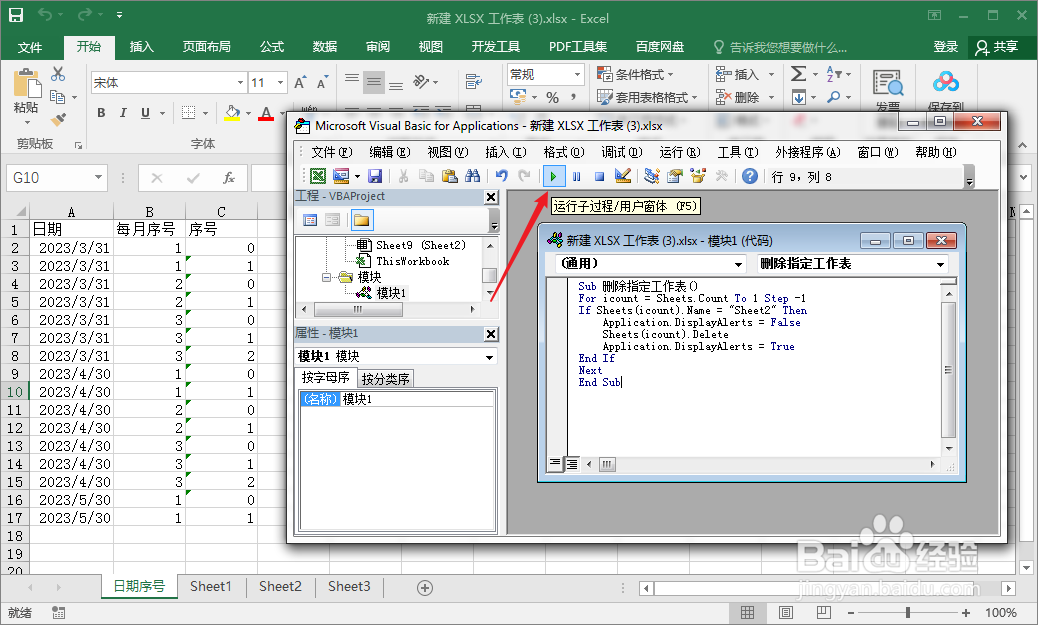
Task: Toggle Bold formatting in Excel ribbon
Action: (101, 113)
